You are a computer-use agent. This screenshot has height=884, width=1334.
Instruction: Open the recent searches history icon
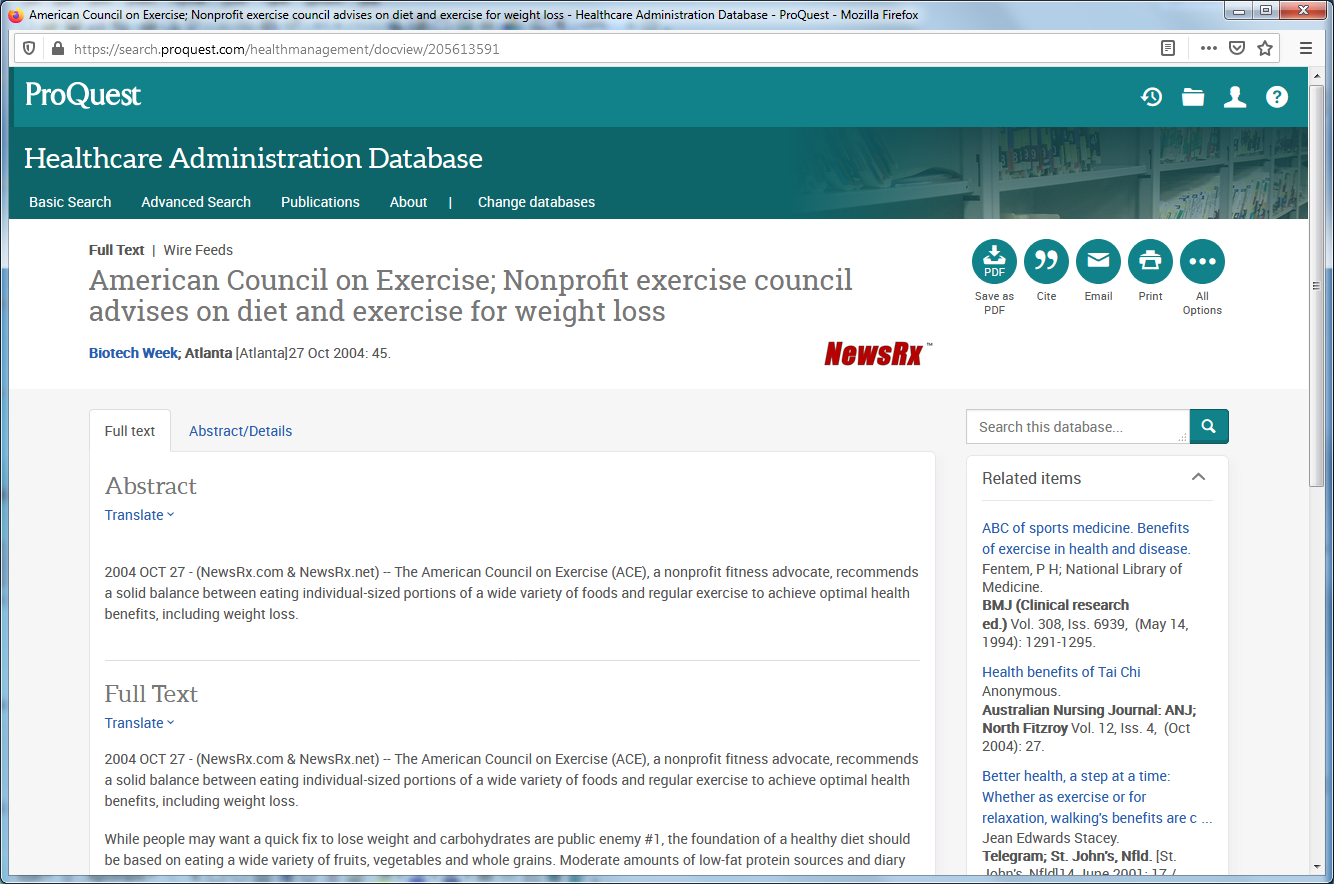click(1151, 97)
